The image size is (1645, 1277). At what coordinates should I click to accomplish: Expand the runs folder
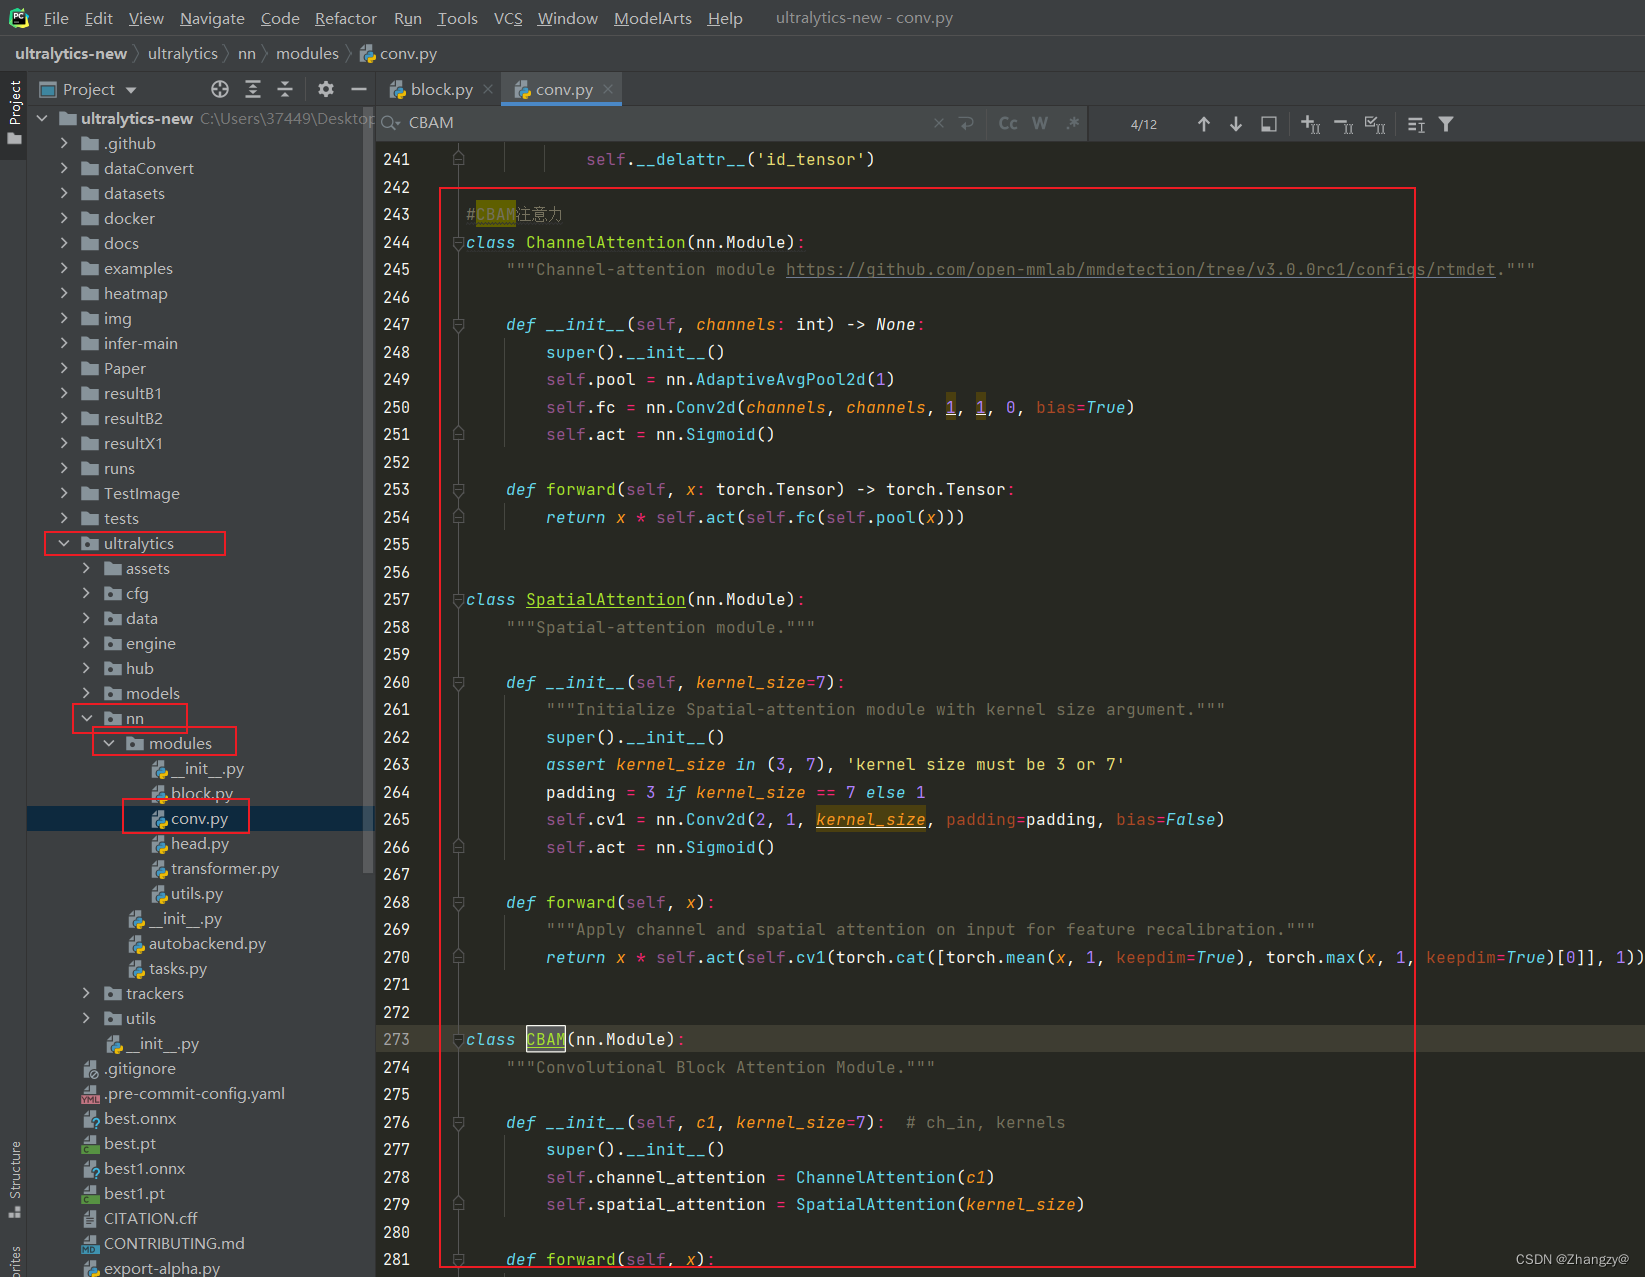point(64,468)
